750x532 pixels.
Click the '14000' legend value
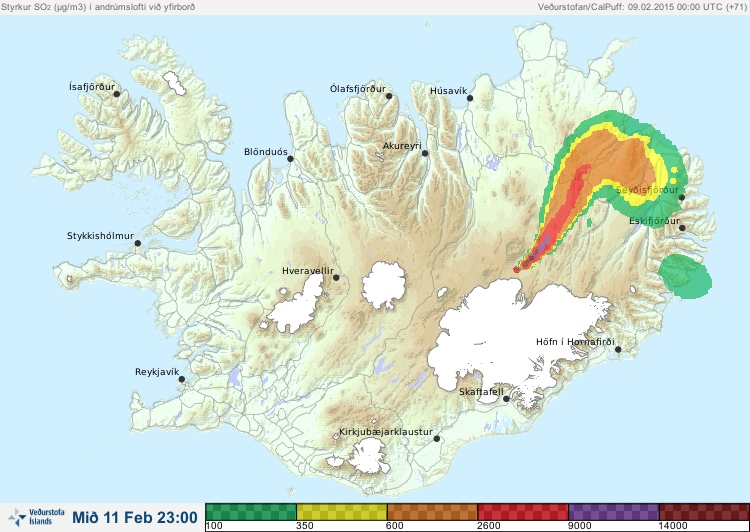(x=673, y=526)
